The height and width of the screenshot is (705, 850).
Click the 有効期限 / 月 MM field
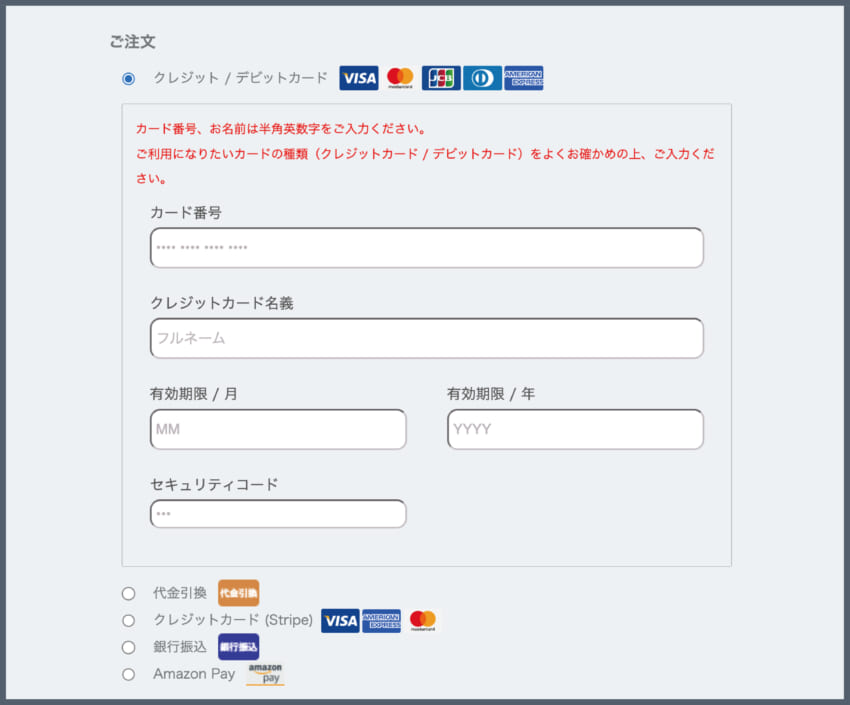pos(278,429)
